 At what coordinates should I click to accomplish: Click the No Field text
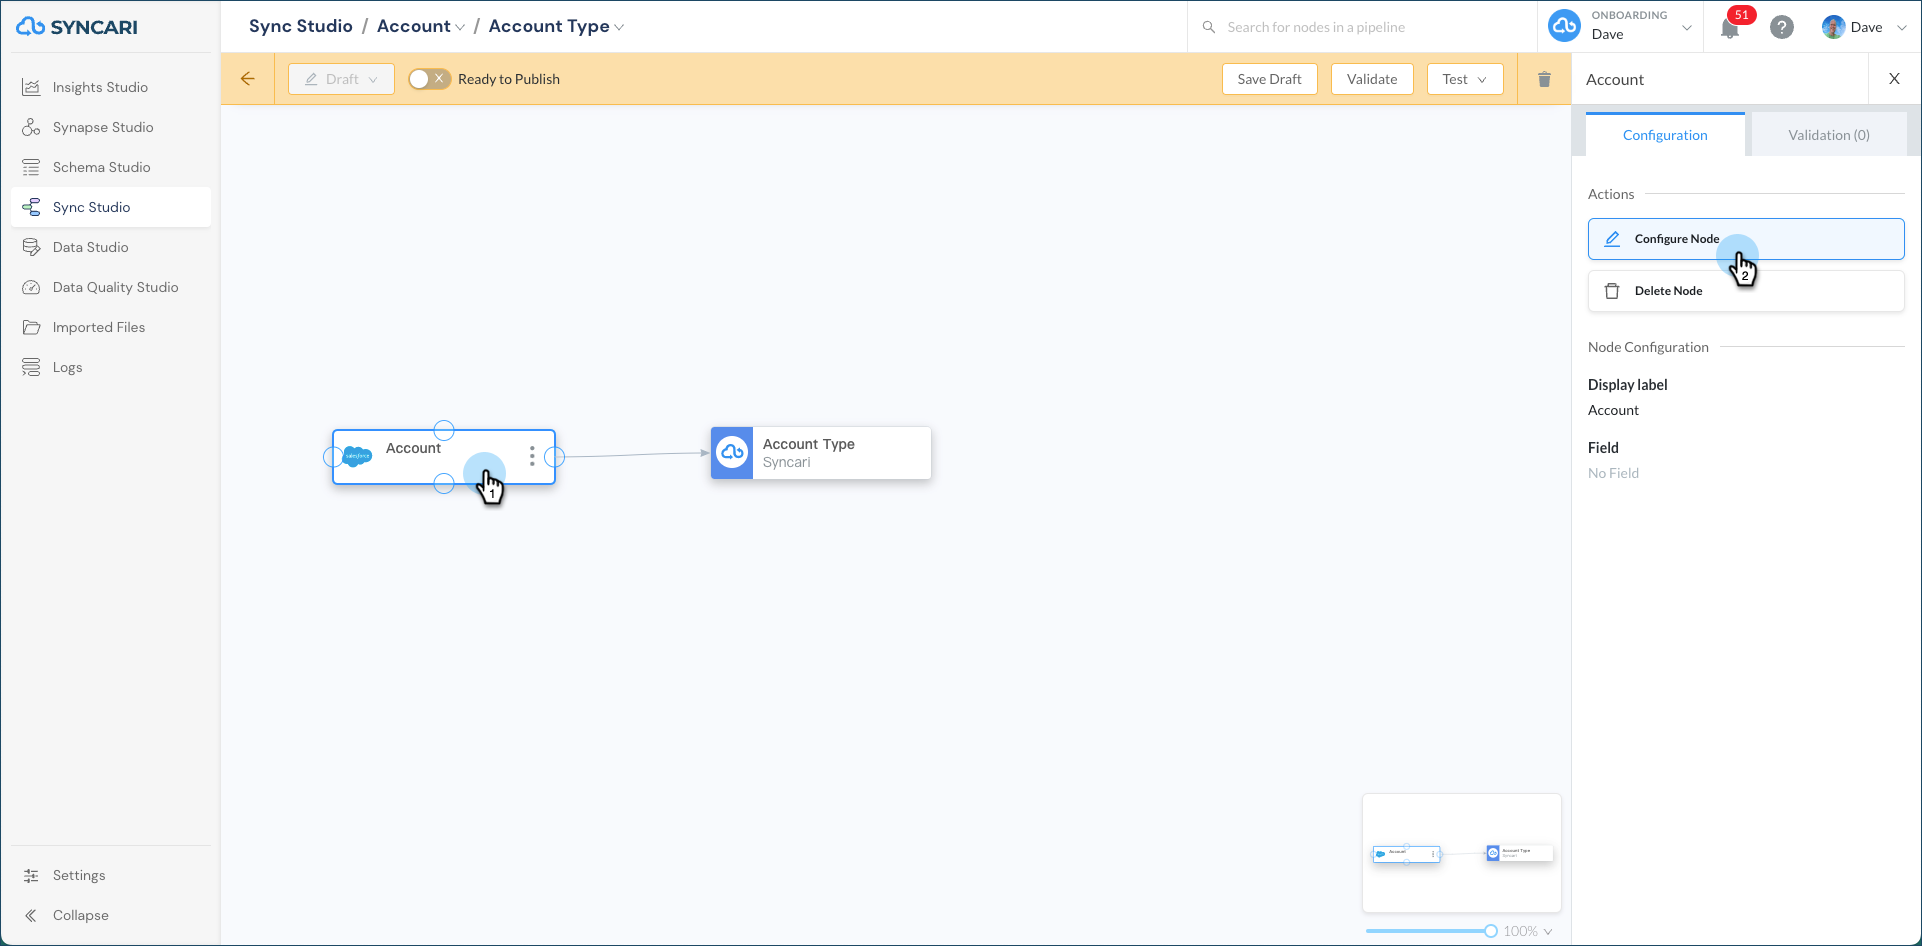click(x=1613, y=473)
